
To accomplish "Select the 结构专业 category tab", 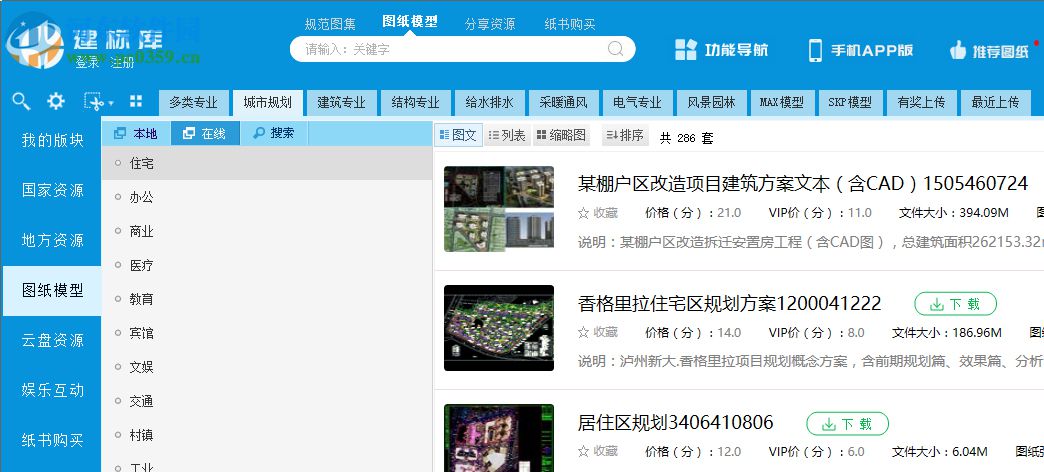I will (x=415, y=103).
